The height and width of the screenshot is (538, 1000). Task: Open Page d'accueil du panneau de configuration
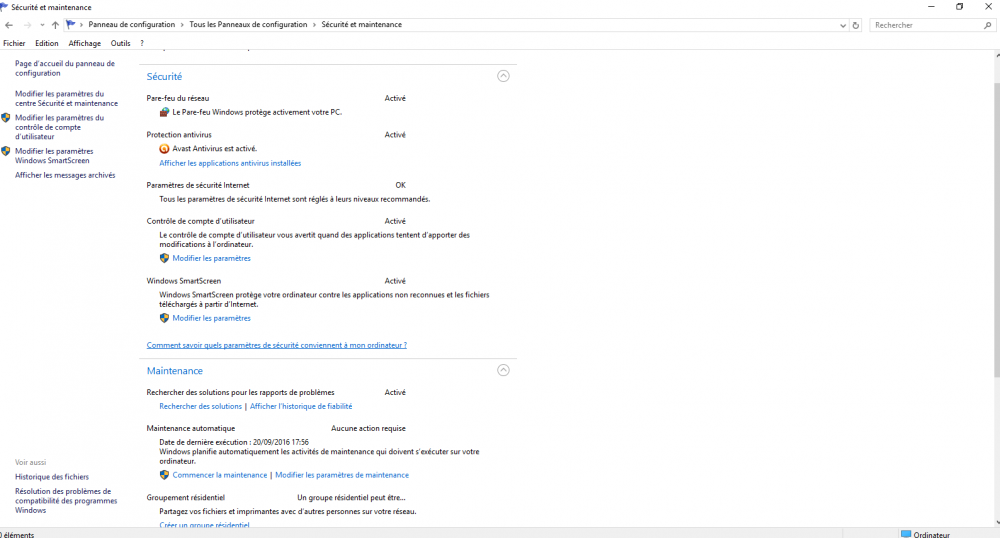65,68
